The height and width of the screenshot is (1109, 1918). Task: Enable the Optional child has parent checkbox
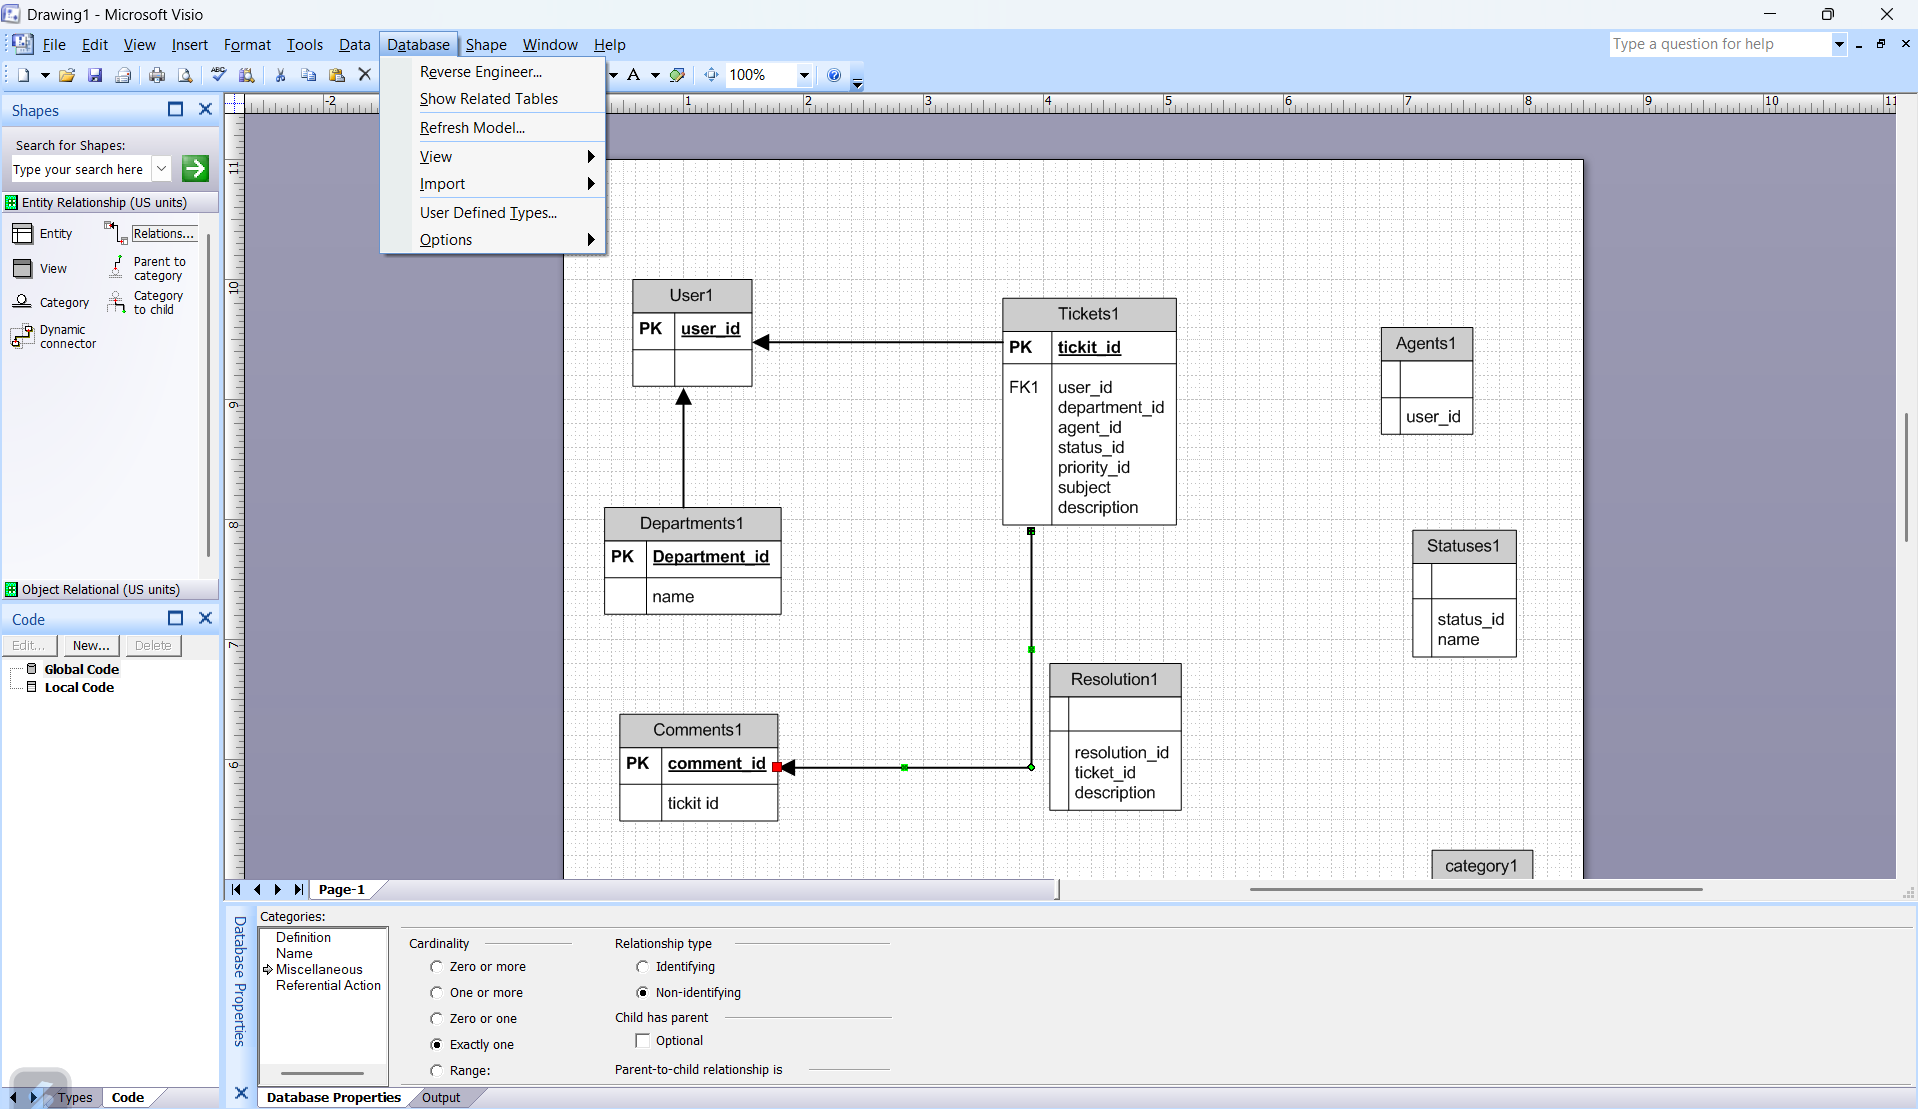pyautogui.click(x=642, y=1041)
